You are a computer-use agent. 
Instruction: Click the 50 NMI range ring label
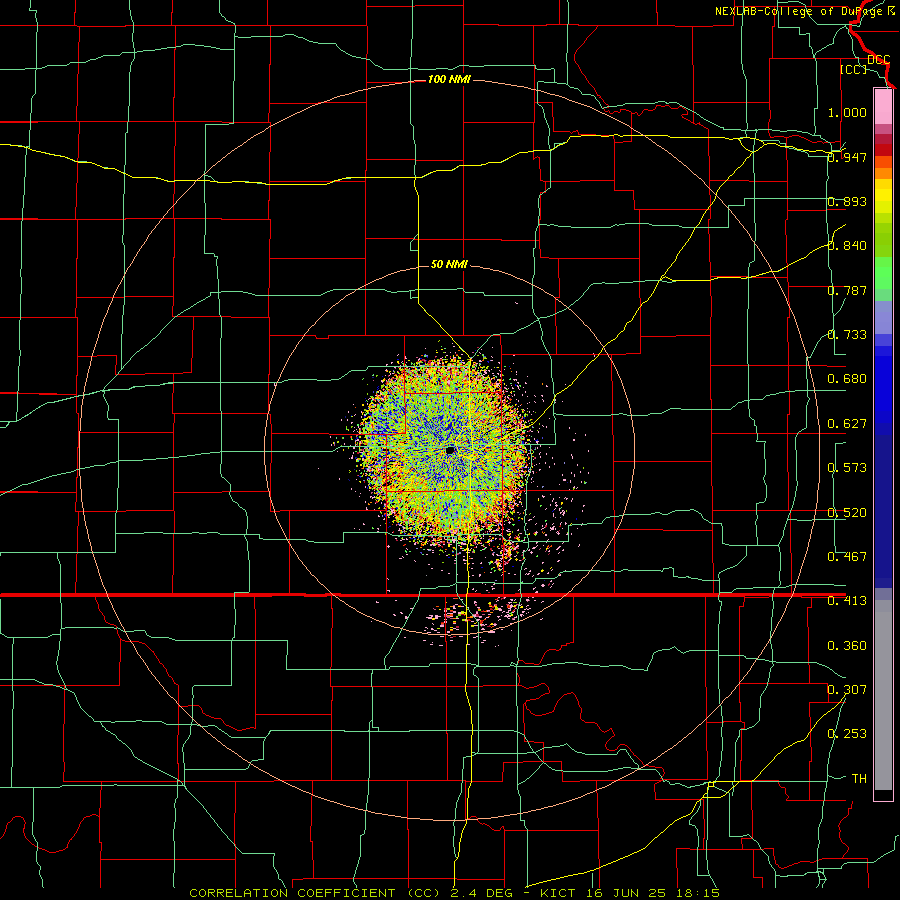[449, 264]
